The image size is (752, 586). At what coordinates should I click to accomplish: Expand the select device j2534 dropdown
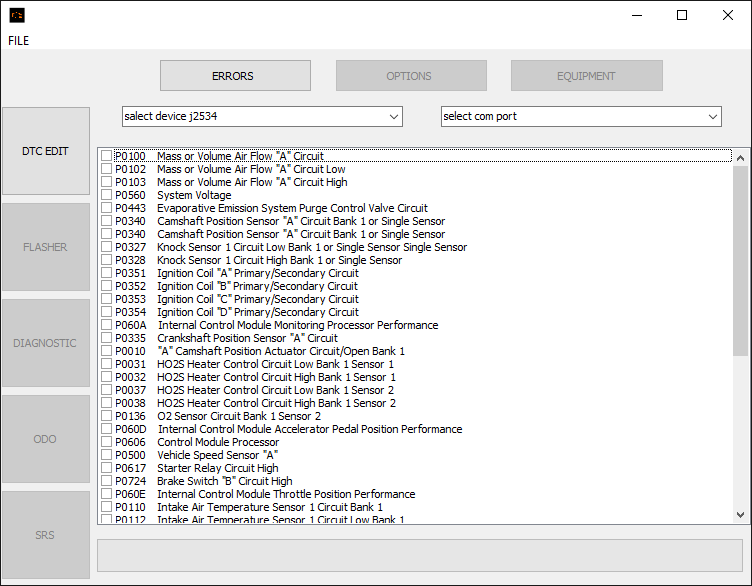coord(262,117)
